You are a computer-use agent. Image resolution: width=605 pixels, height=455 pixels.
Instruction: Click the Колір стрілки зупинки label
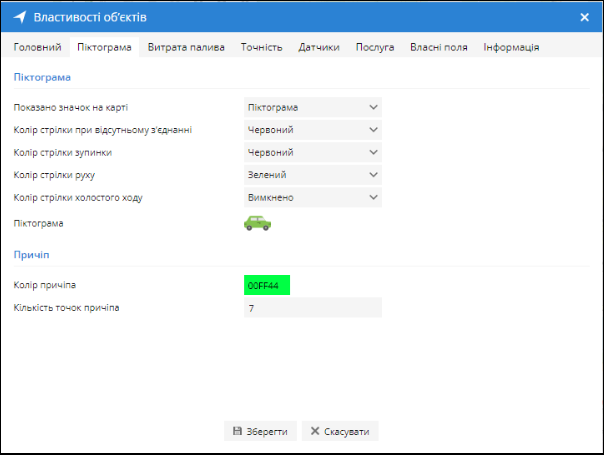[x=63, y=152]
